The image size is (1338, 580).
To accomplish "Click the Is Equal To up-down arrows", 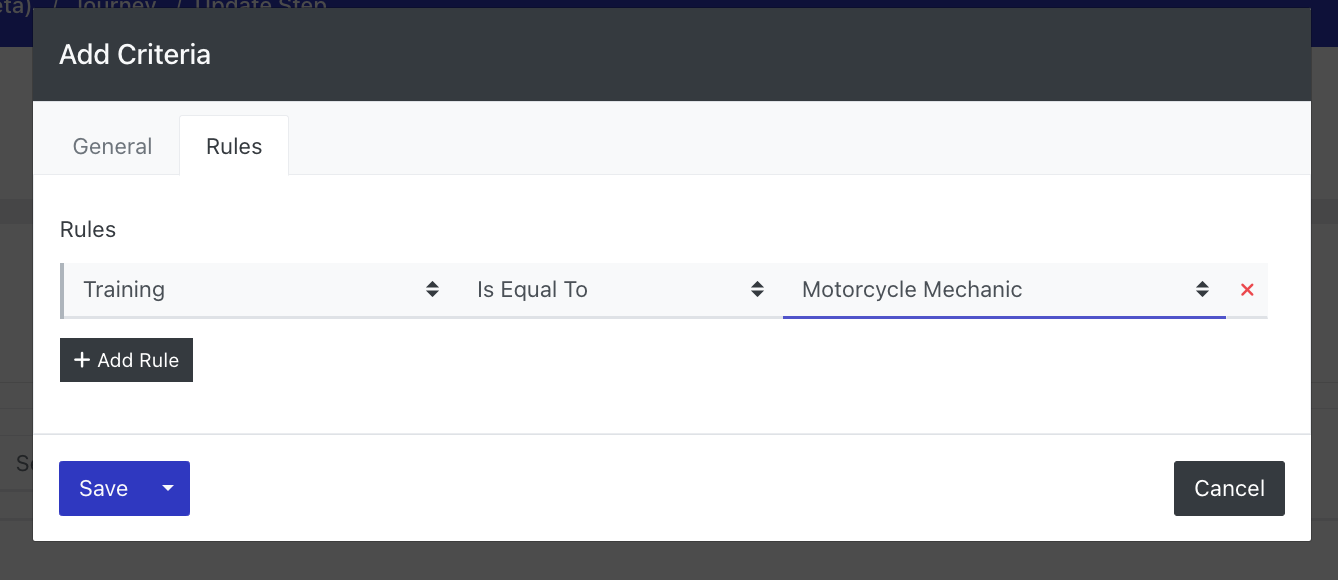I will 757,290.
